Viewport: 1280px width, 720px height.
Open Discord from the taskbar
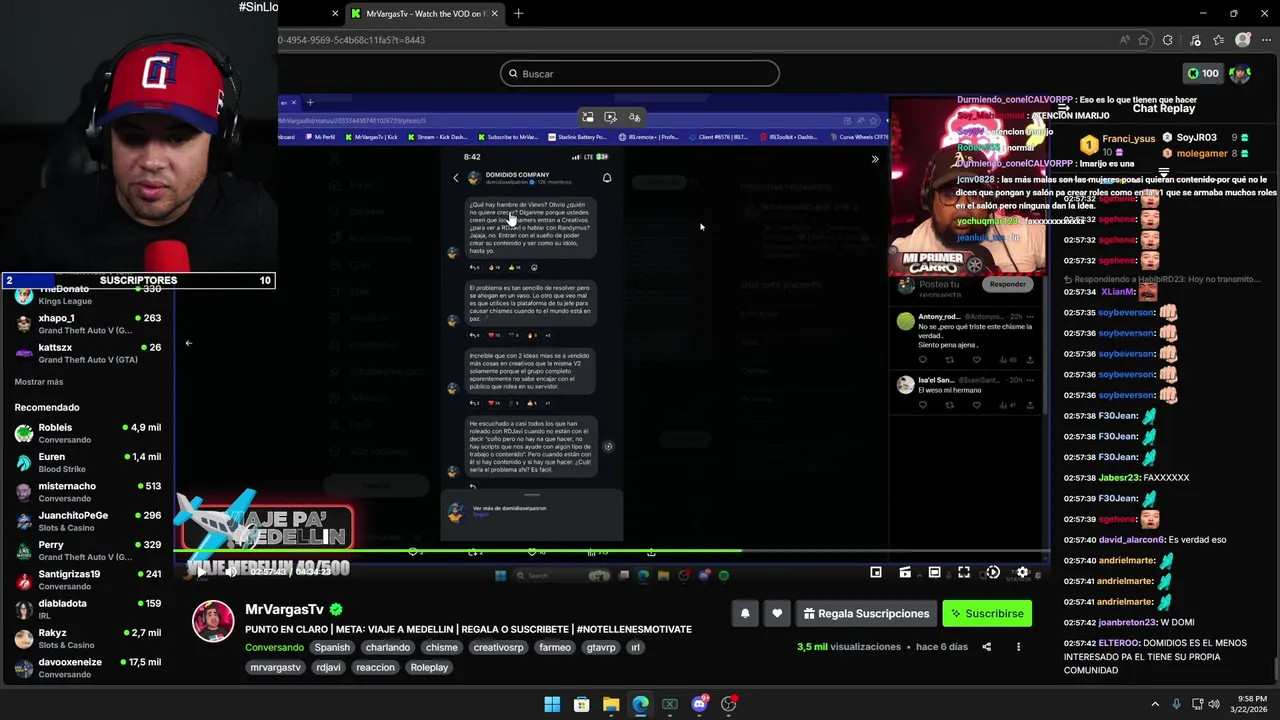click(x=699, y=704)
